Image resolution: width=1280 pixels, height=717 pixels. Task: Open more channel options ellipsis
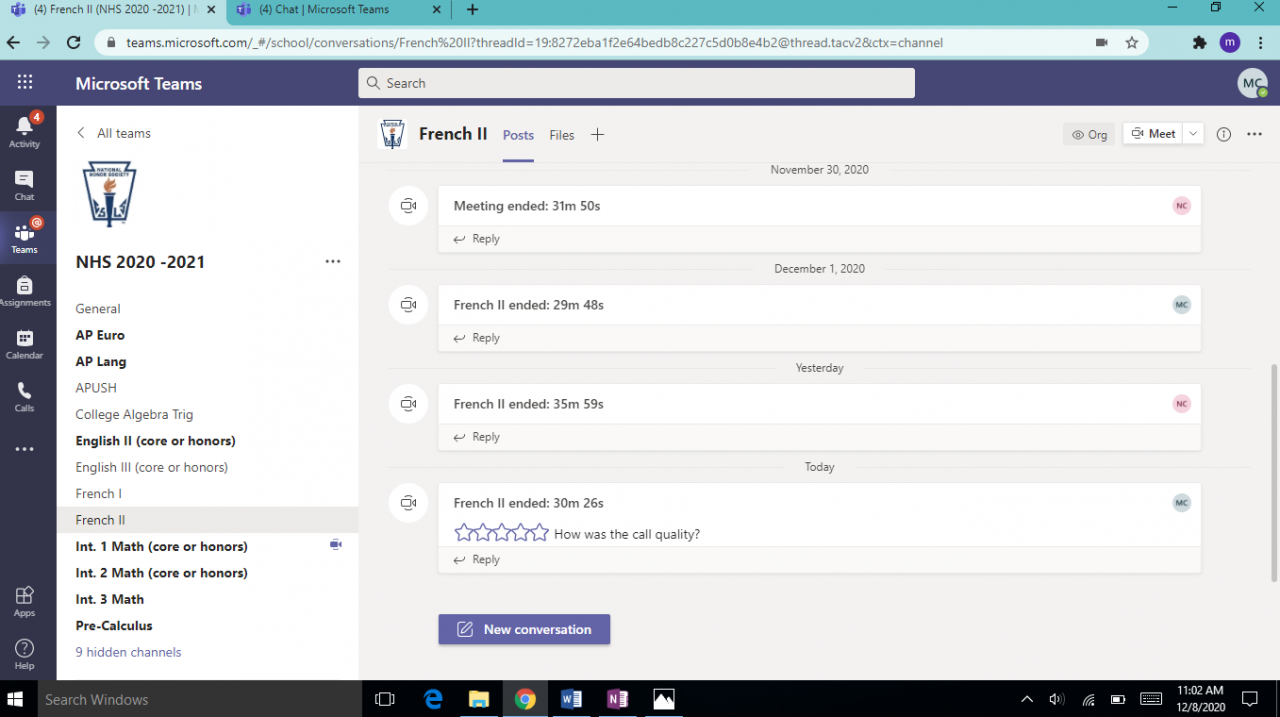tap(1255, 134)
